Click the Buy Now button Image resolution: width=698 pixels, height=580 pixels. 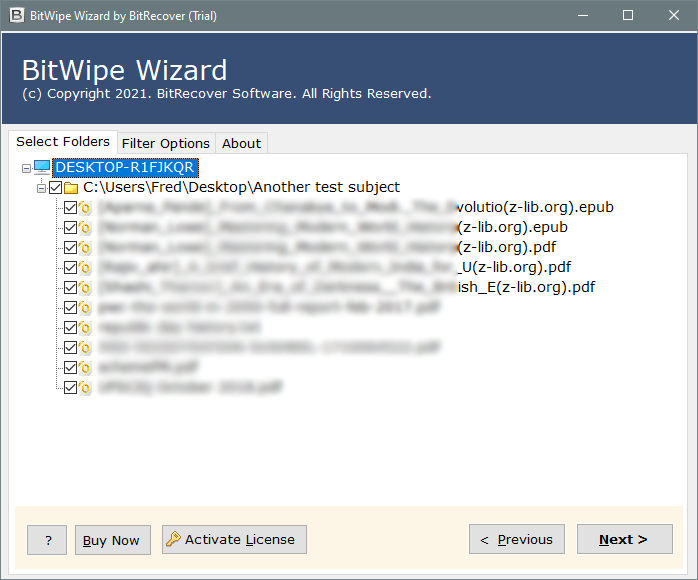pyautogui.click(x=113, y=540)
